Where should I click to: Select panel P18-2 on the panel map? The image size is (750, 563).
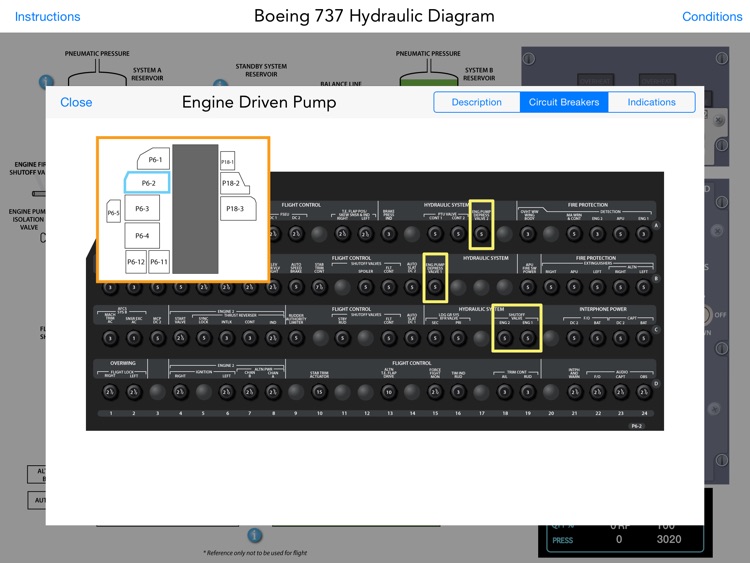click(x=234, y=183)
